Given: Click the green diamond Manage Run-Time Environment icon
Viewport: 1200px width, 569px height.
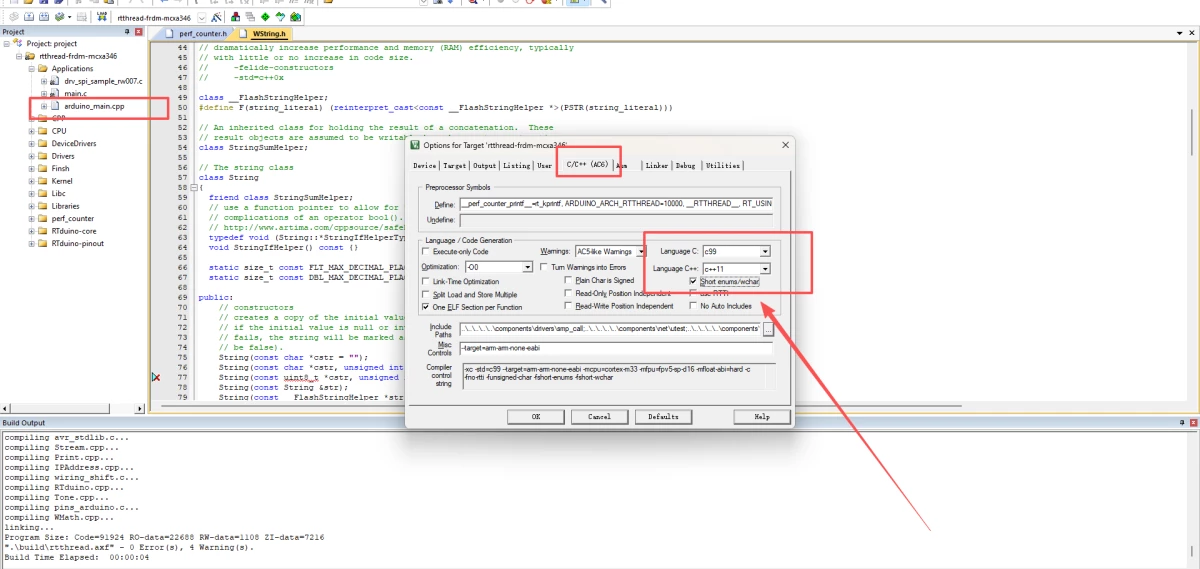Looking at the screenshot, I should click(264, 18).
